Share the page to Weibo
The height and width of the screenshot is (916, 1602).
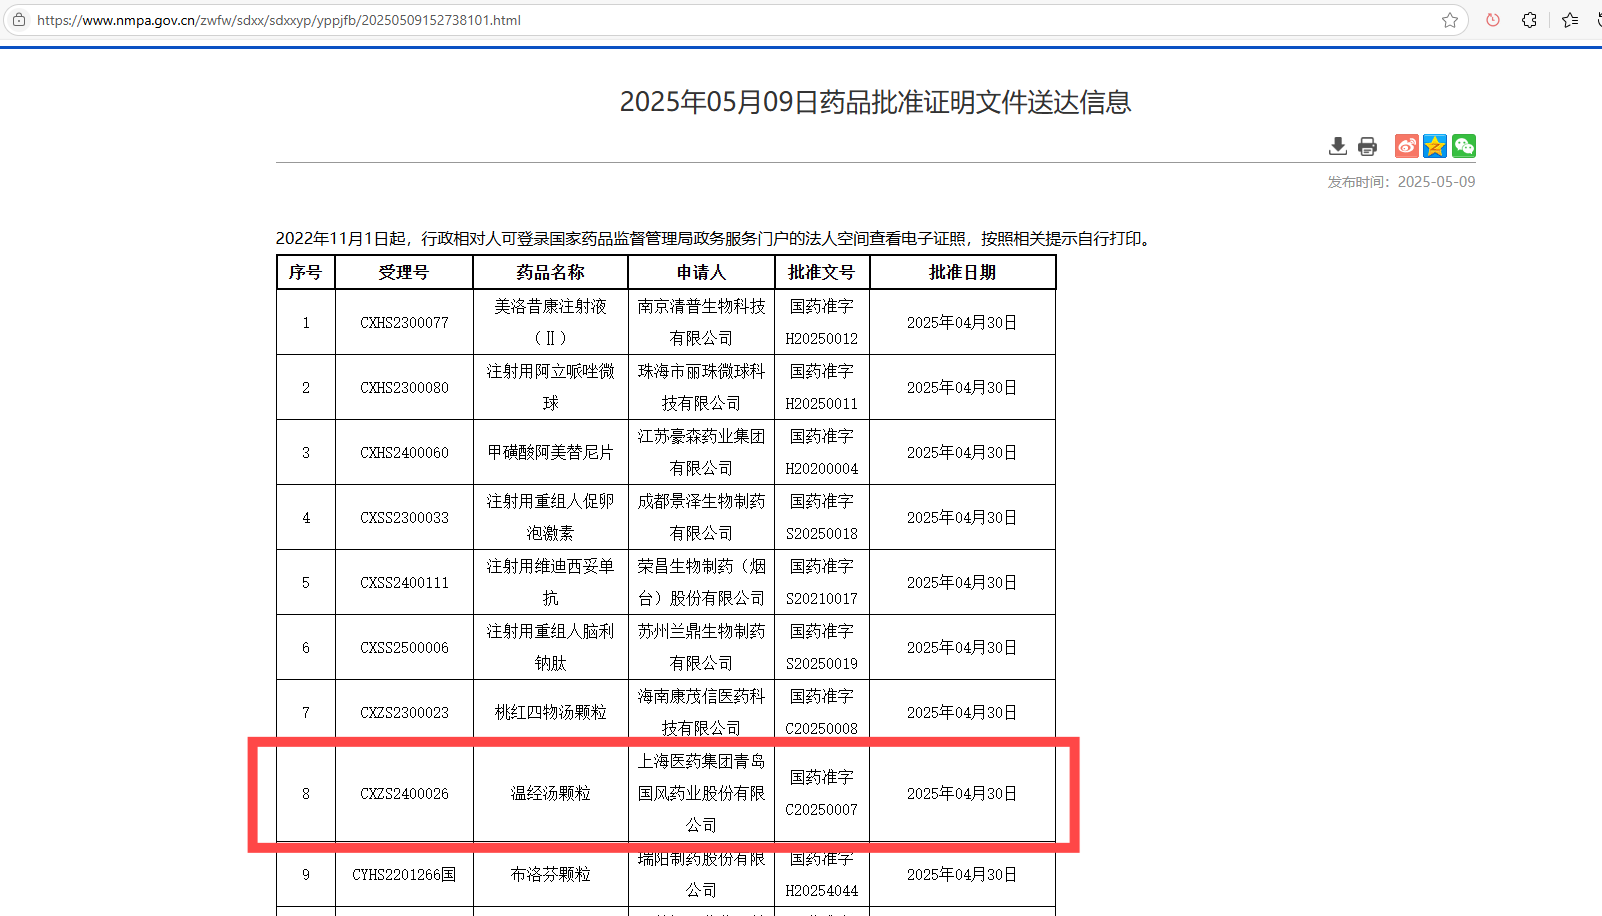(x=1406, y=146)
